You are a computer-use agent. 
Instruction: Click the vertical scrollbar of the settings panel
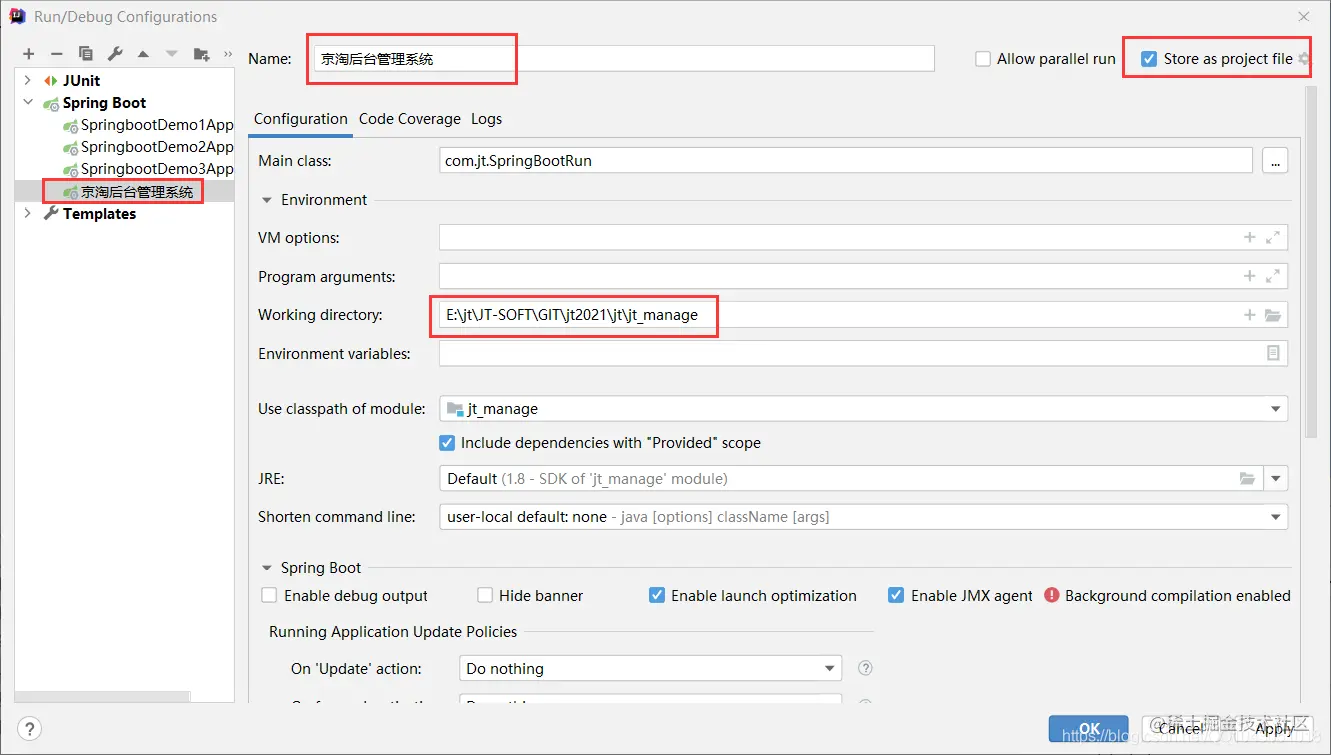(1310, 260)
